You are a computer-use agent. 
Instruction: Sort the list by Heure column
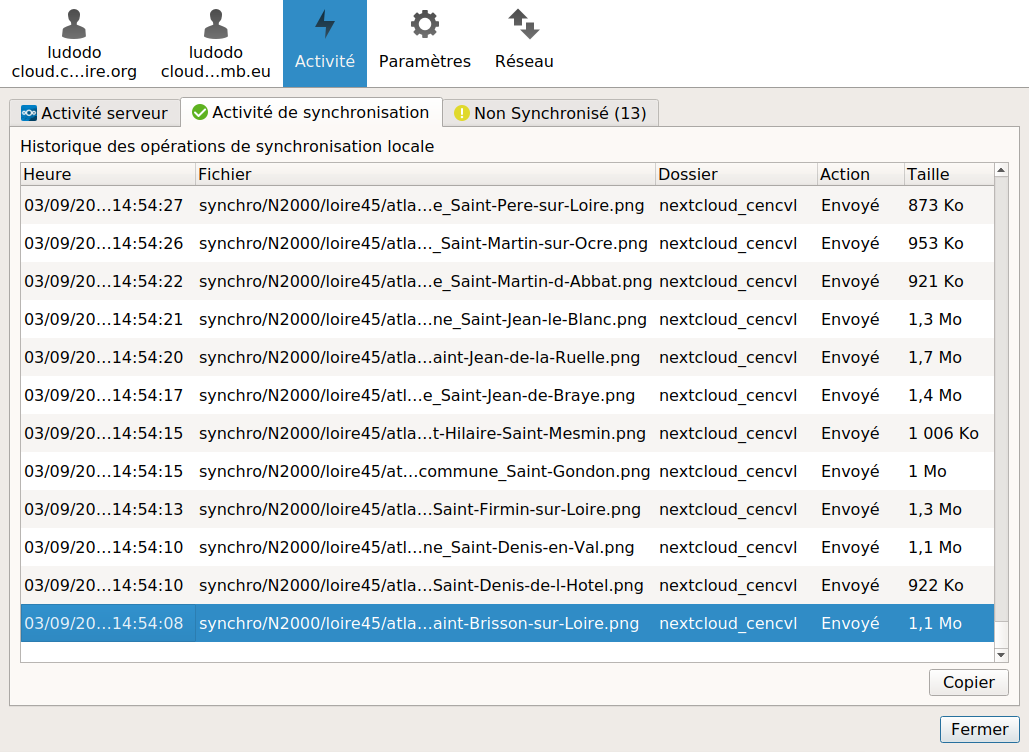[x=107, y=174]
